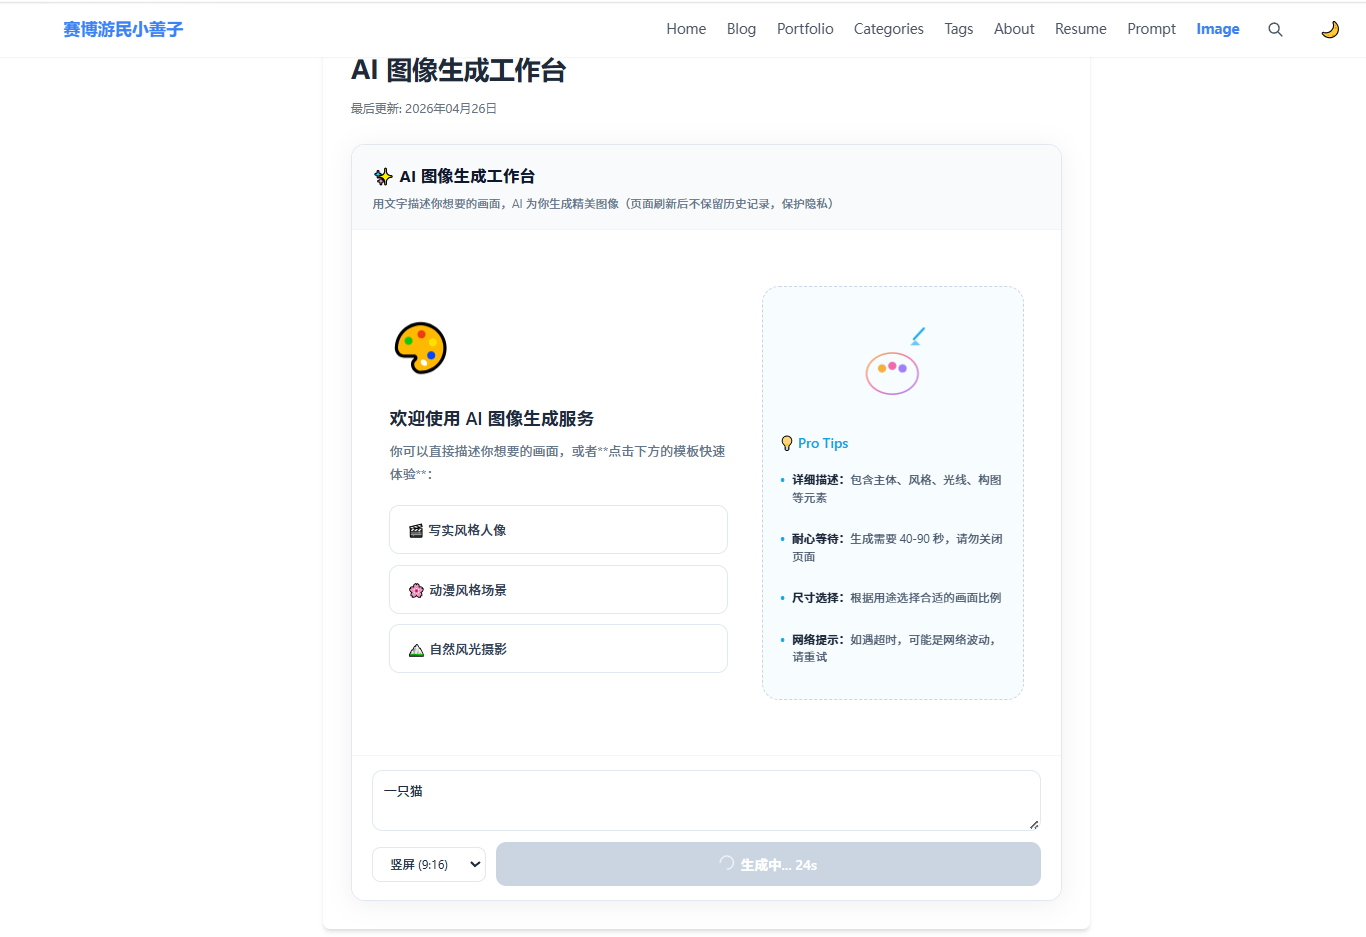Open the 竖屏 (9:16) aspect ratio dropdown
Screen dimensions: 1366x937
429,865
